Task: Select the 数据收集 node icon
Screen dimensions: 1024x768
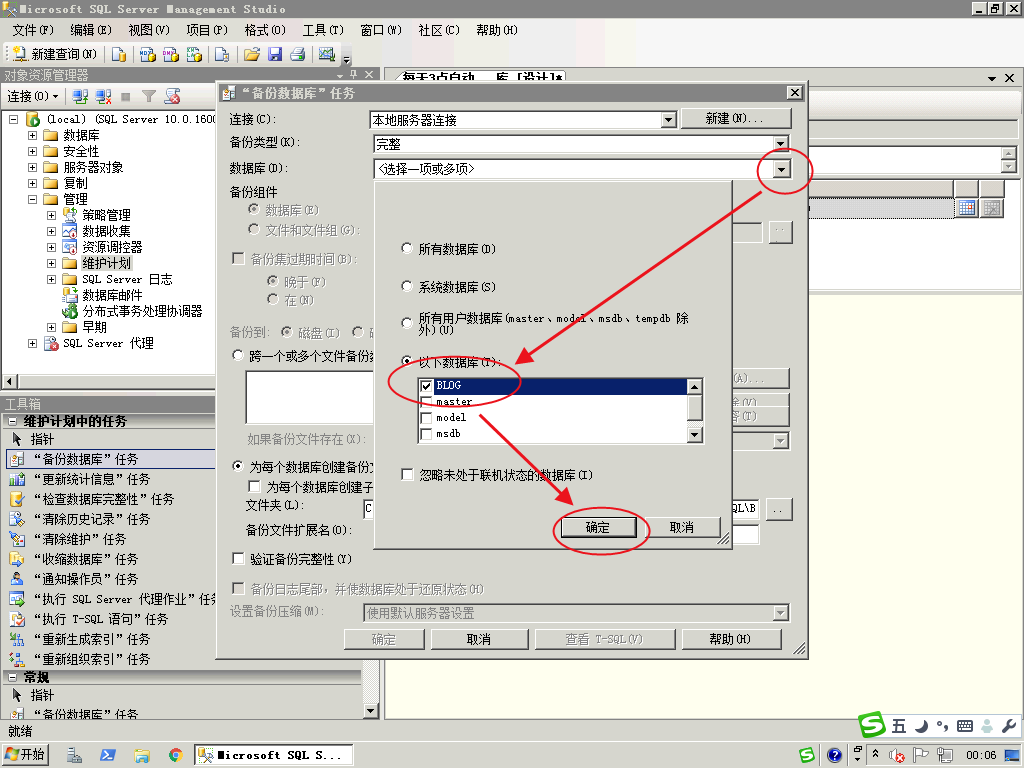Action: [x=70, y=231]
